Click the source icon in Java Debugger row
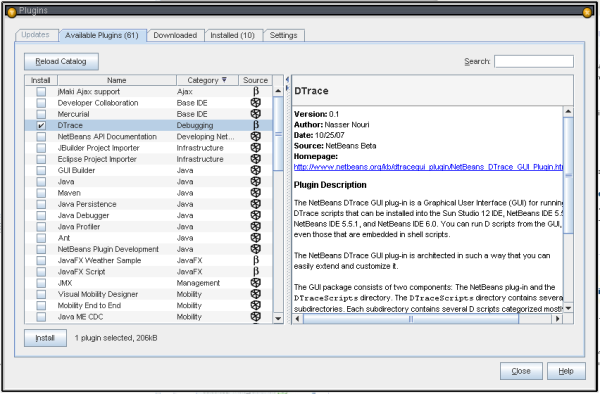 (x=256, y=215)
